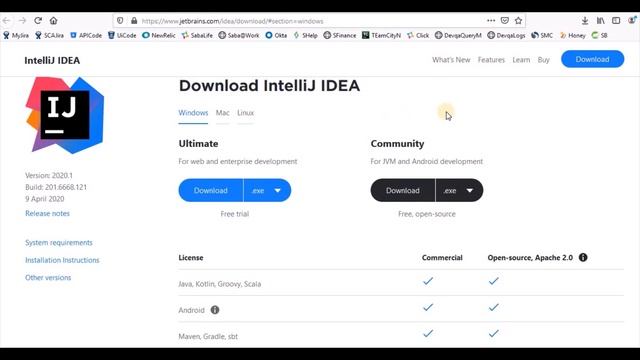Open the browser home page icon
The width and height of the screenshot is (640, 360).
53,20
